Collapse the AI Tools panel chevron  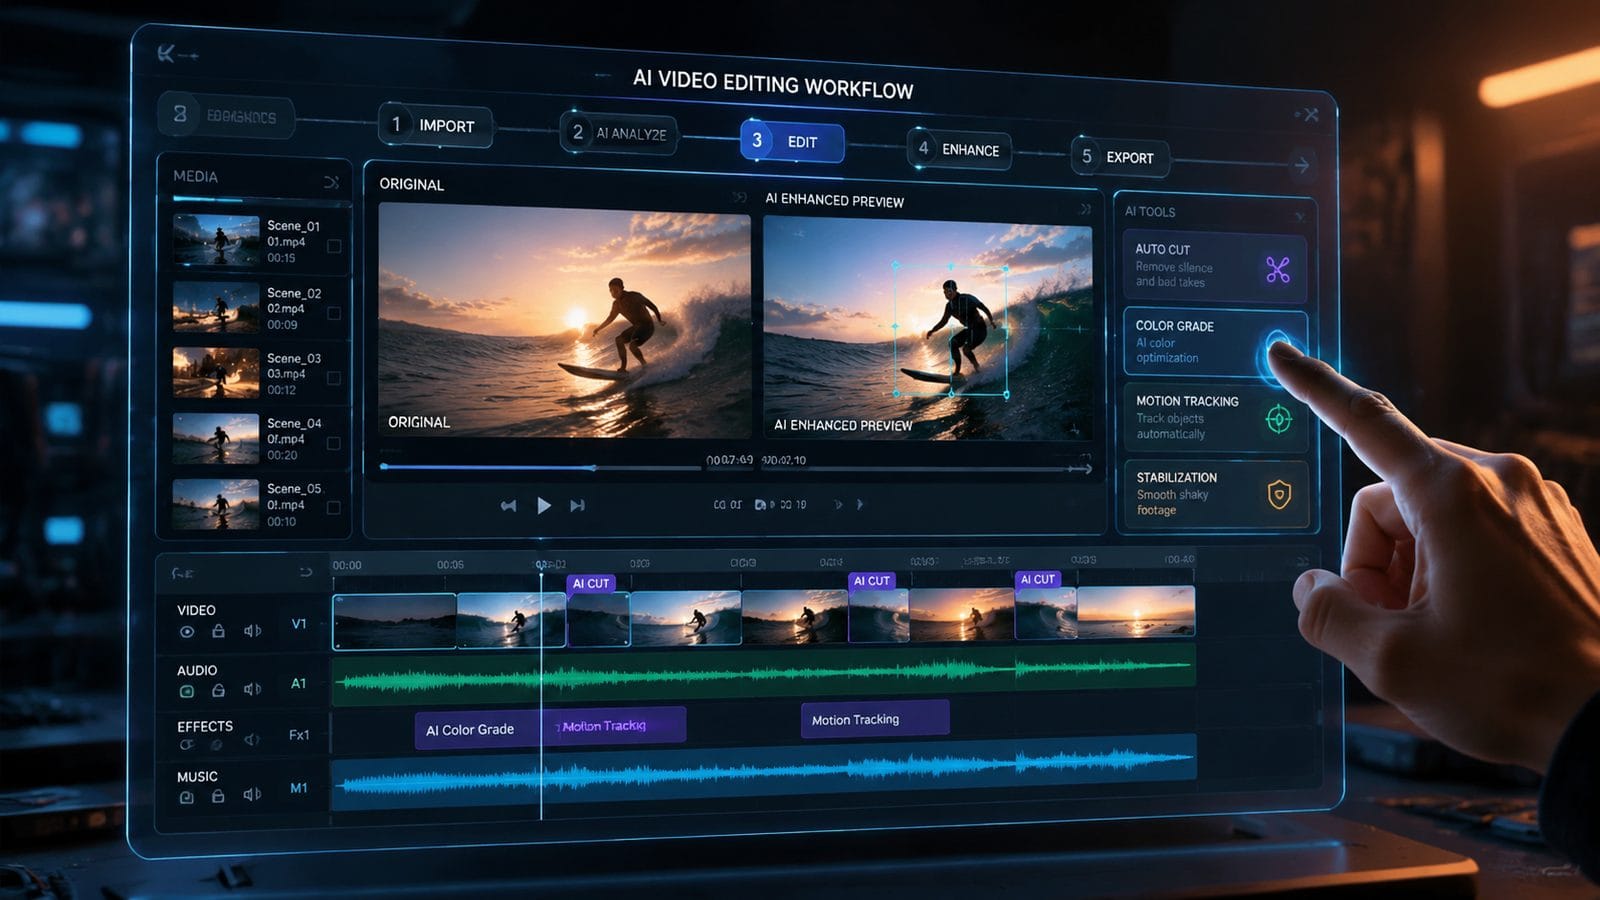pyautogui.click(x=1300, y=216)
